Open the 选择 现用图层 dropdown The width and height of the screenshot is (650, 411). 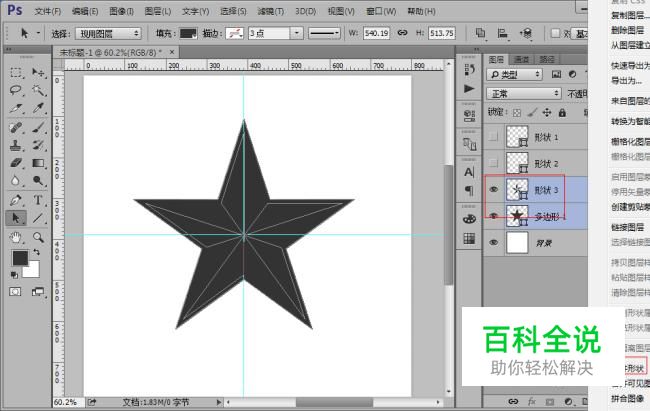pos(108,34)
